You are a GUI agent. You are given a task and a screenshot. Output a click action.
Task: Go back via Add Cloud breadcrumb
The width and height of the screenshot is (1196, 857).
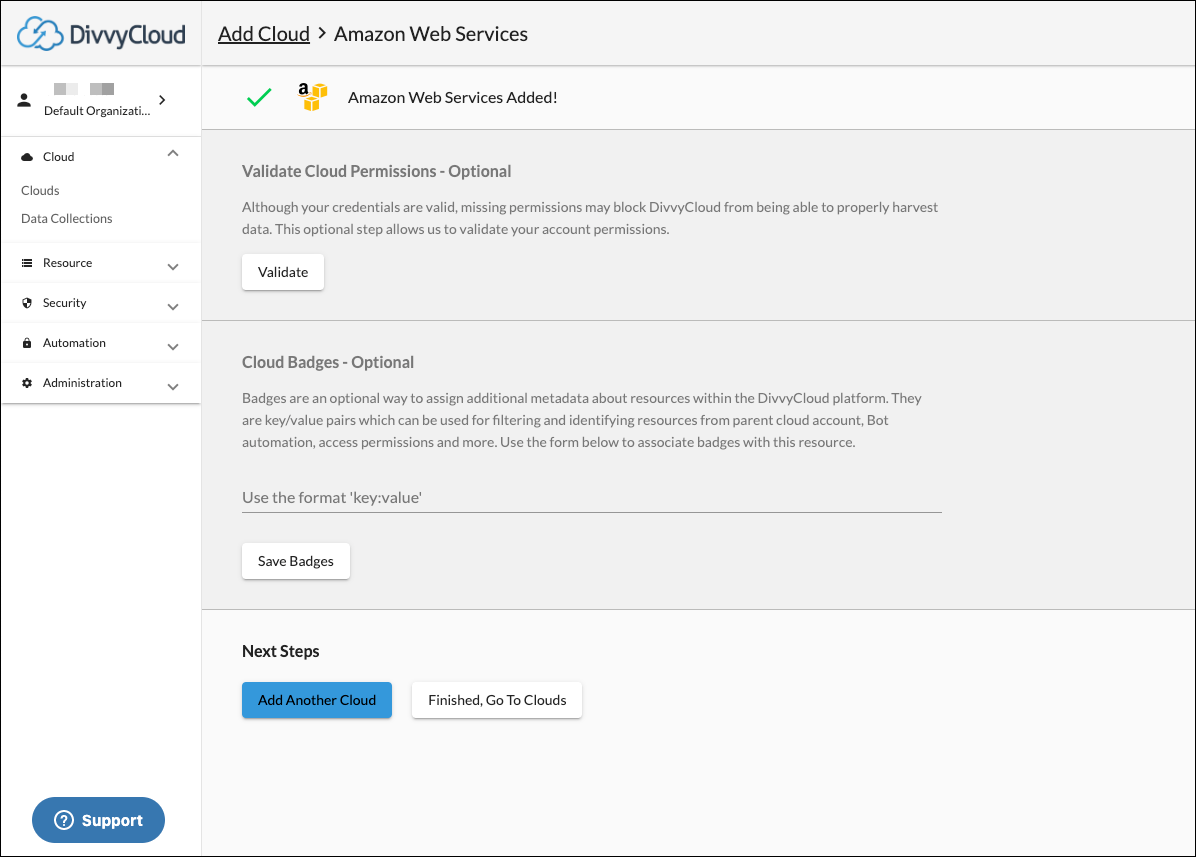coord(264,34)
